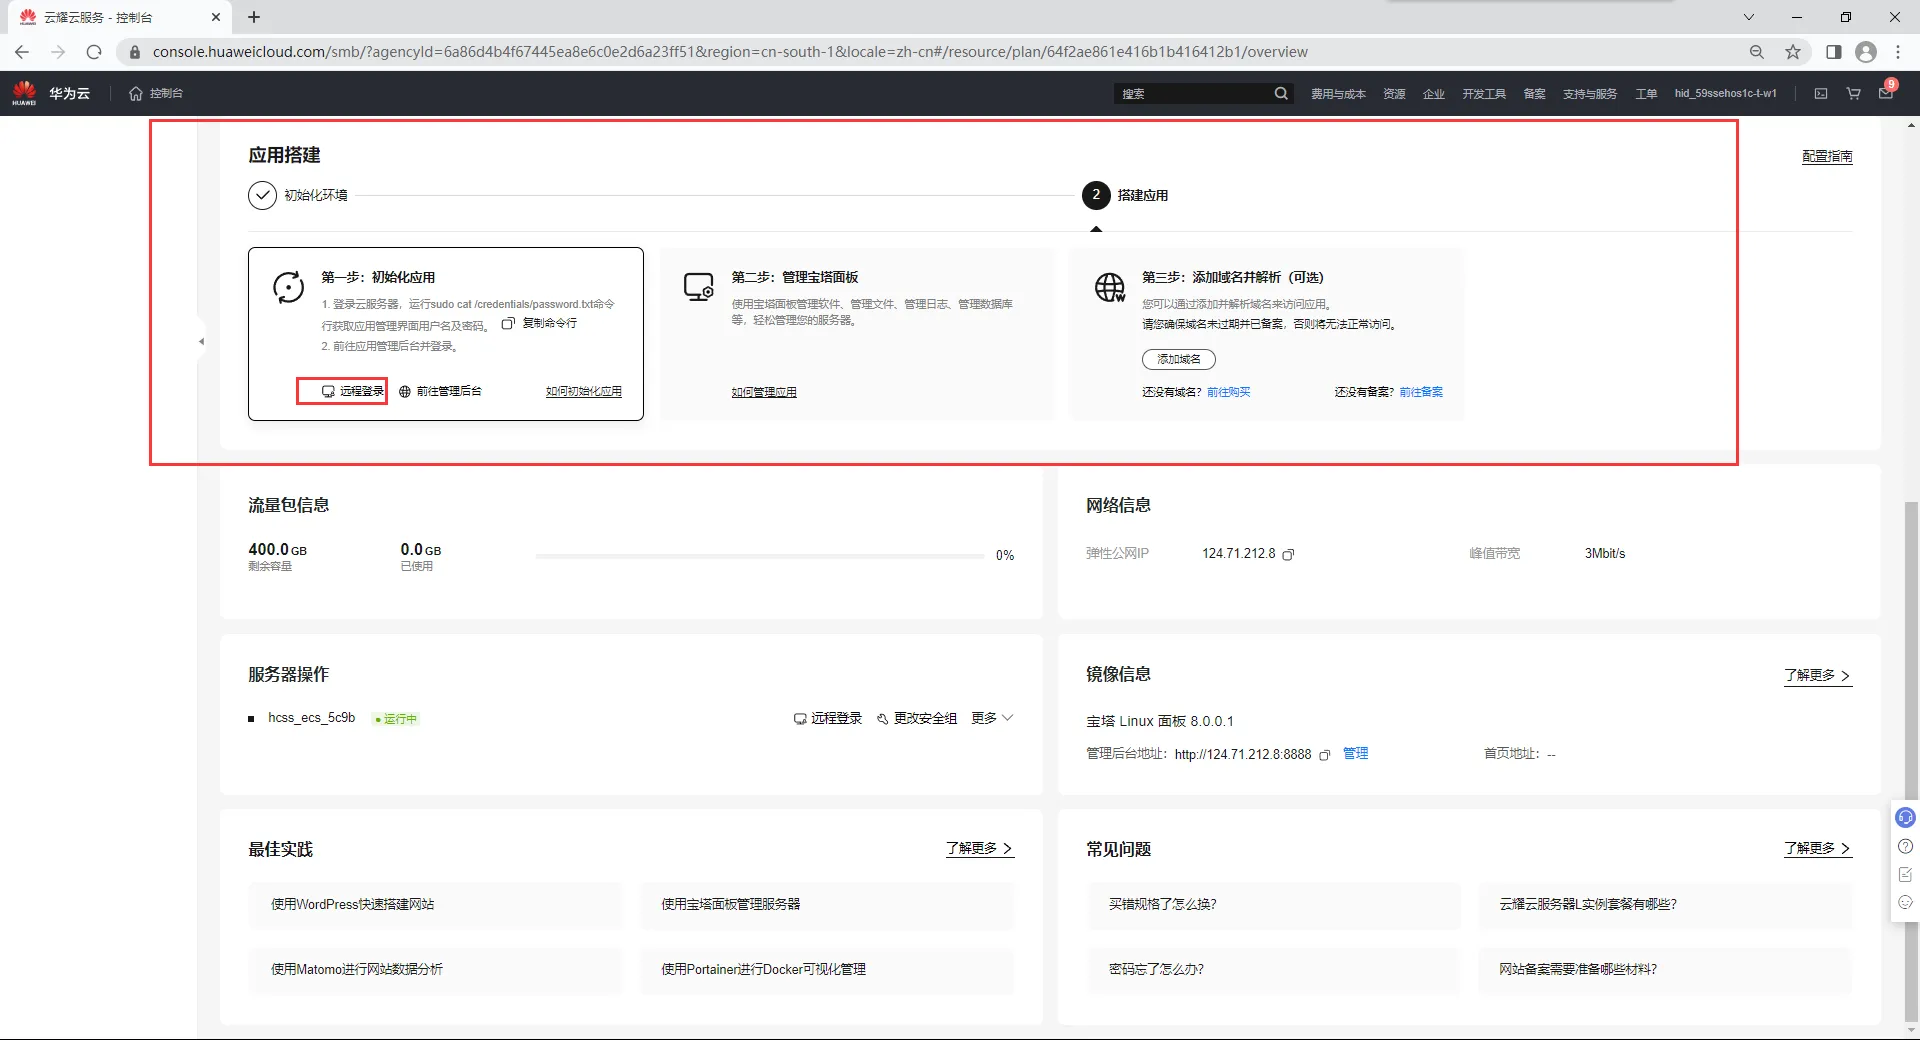Open 使用宝塔面板管理服务器 practice card
Screen dimensions: 1920x1040
pyautogui.click(x=827, y=905)
